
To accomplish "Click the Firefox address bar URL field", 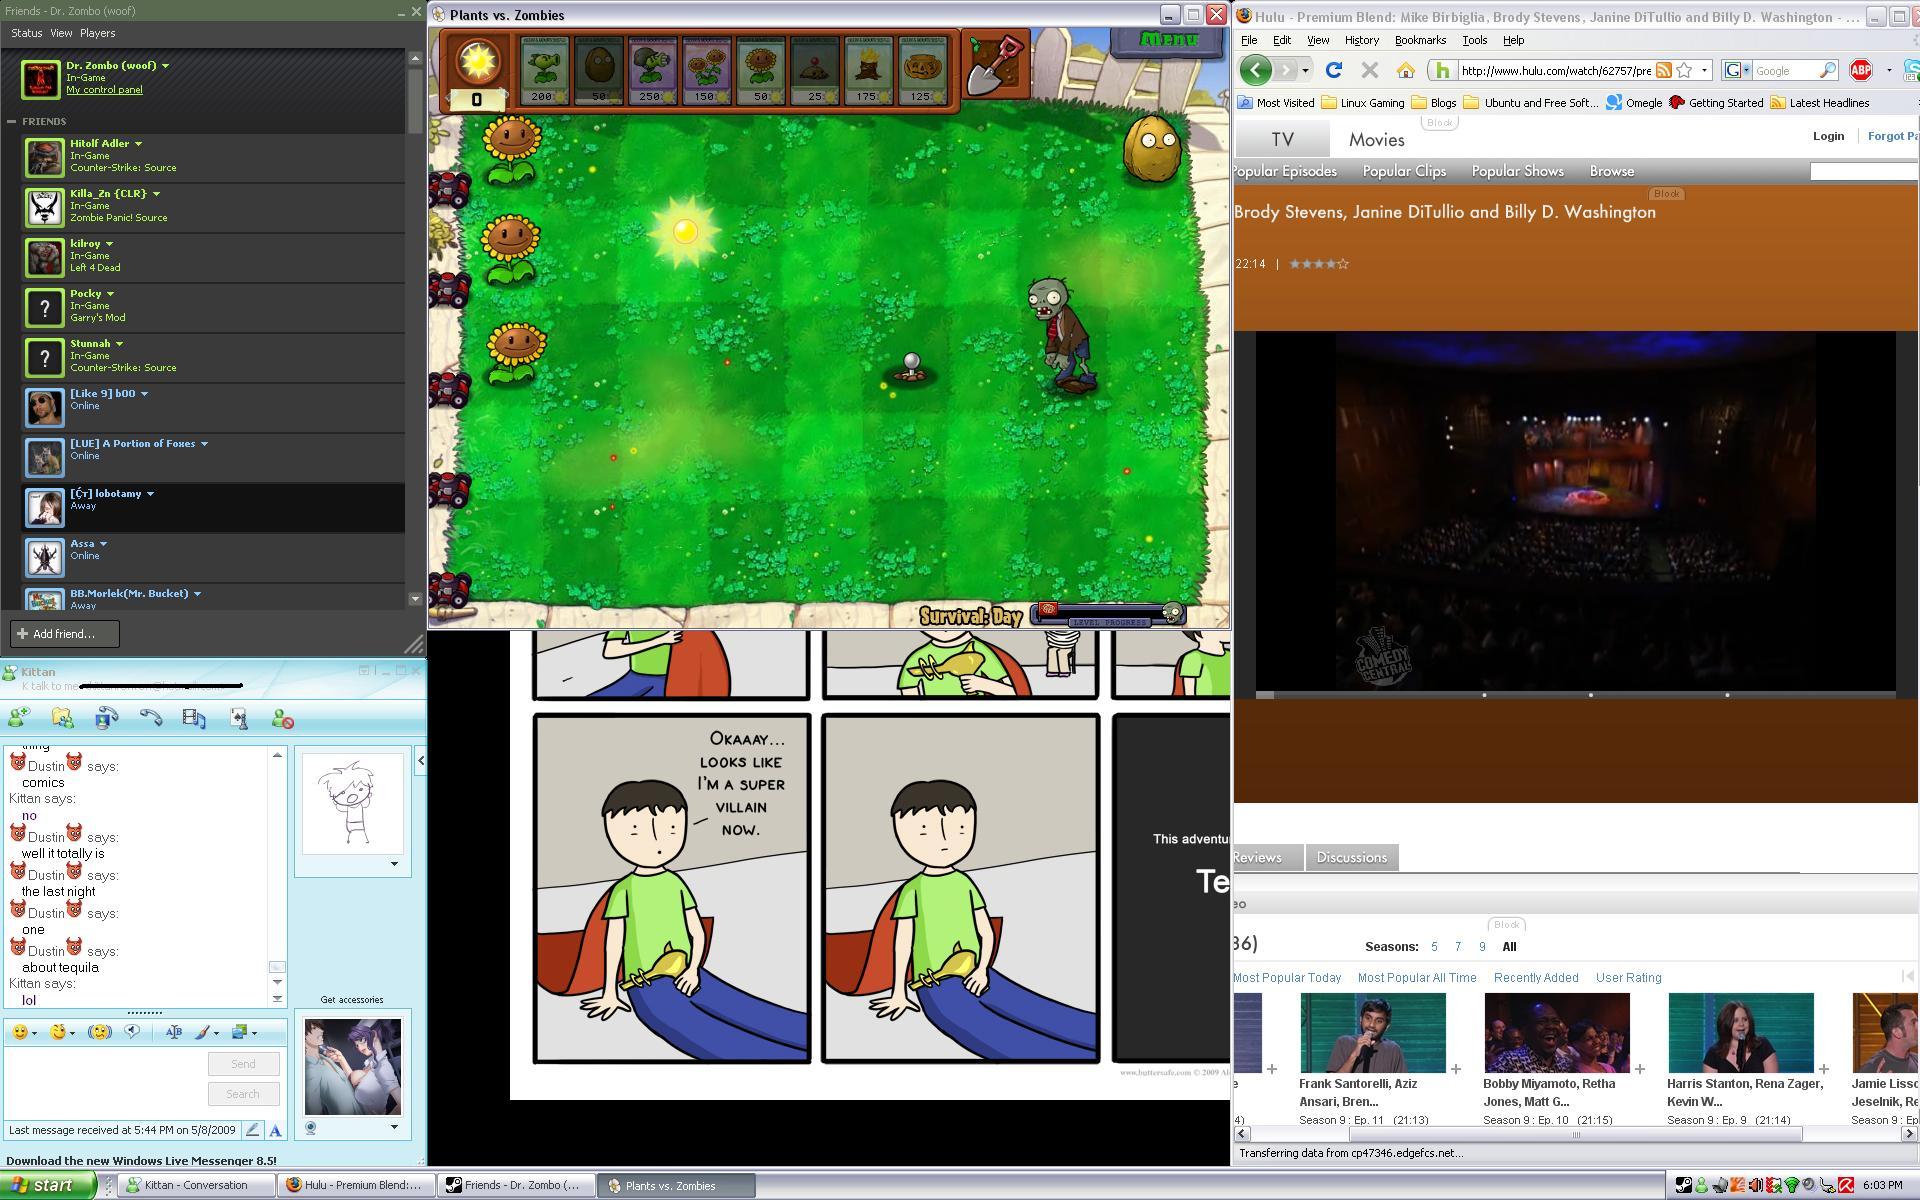I will coord(1554,70).
